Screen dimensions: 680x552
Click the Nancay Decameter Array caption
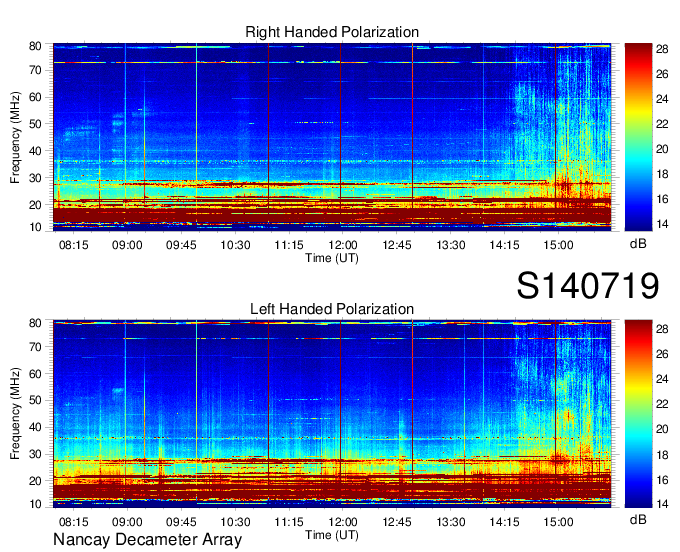147,539
